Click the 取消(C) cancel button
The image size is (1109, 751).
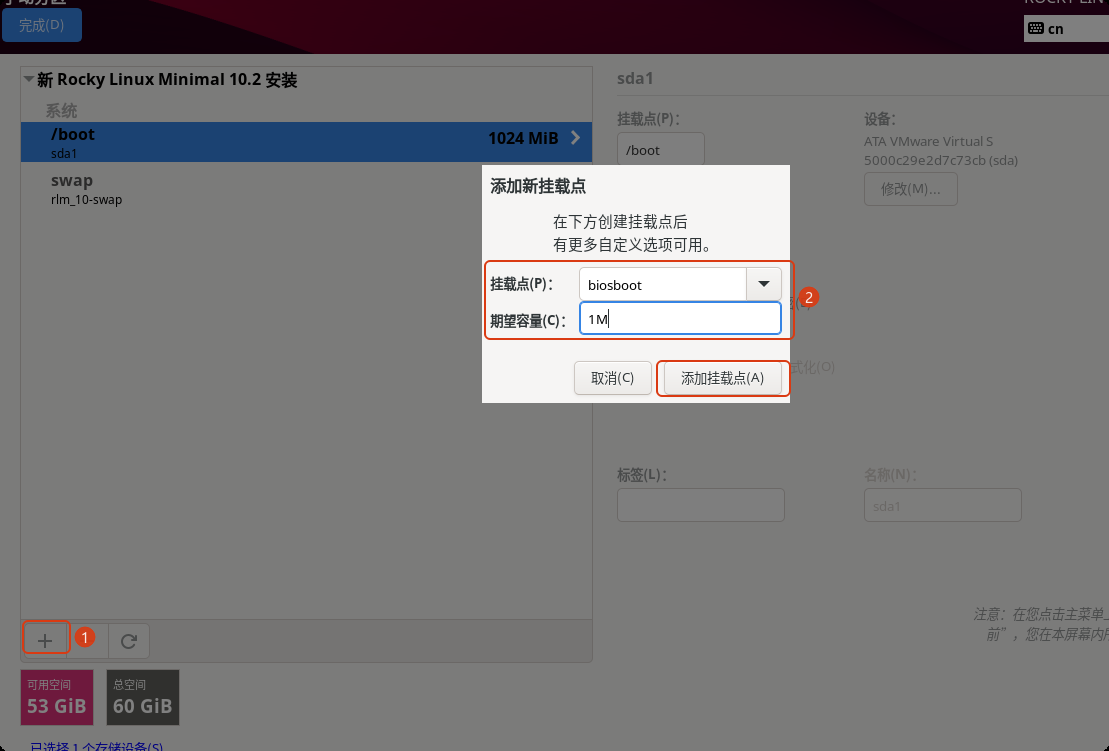coord(612,378)
